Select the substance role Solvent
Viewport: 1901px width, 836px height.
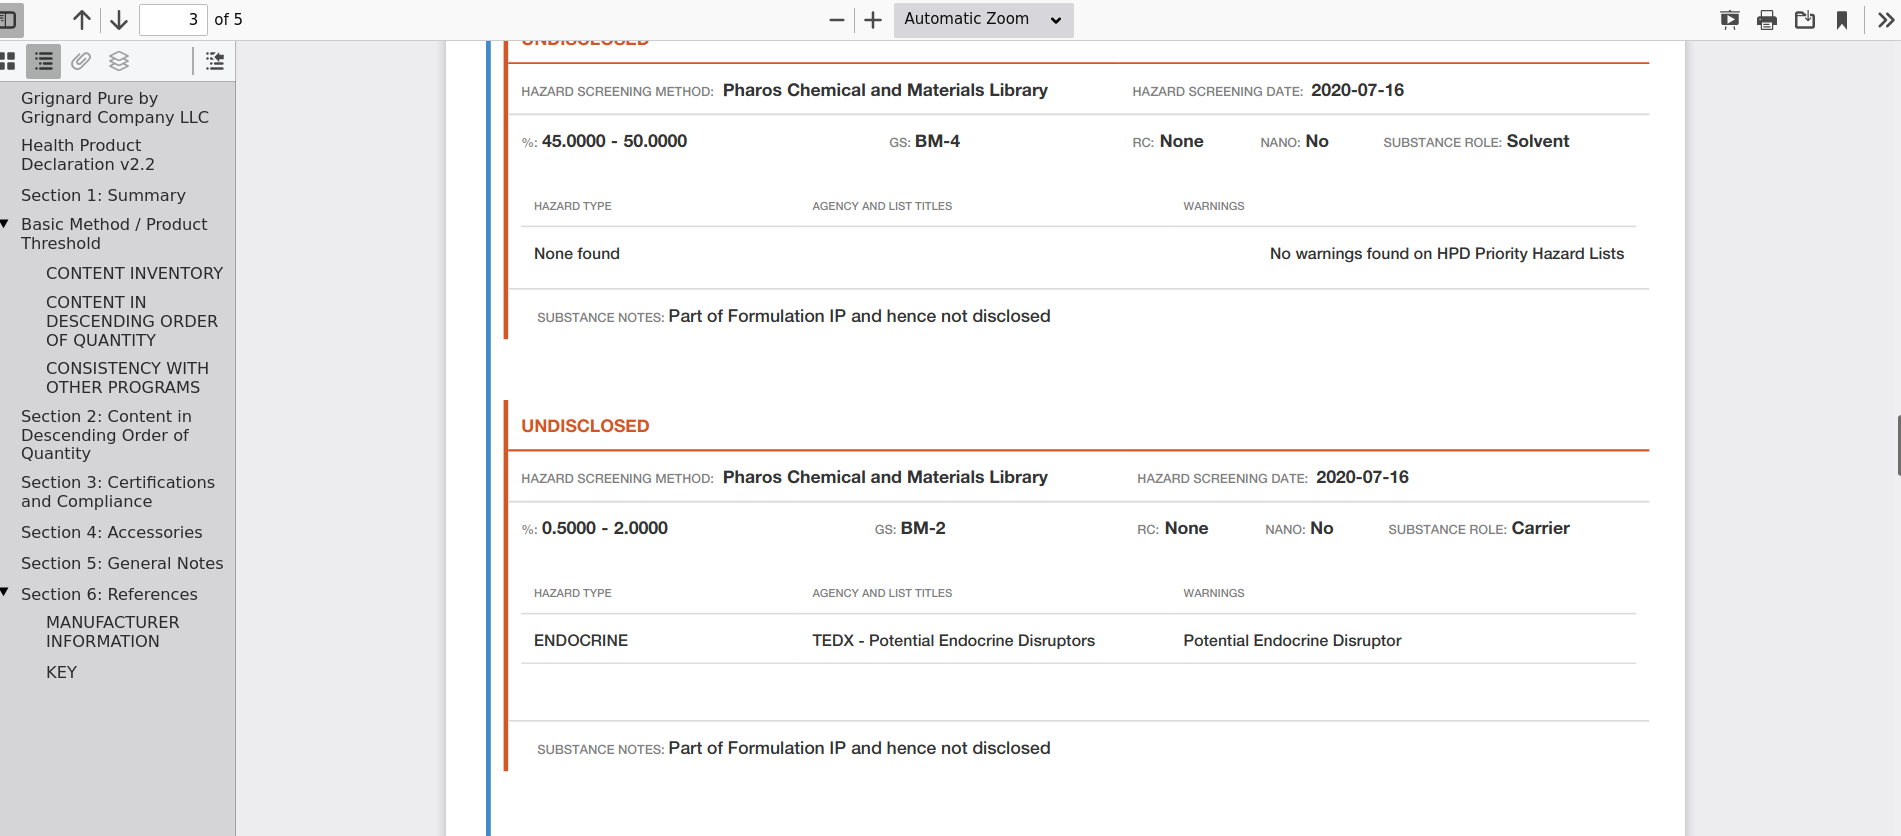[x=1538, y=141]
